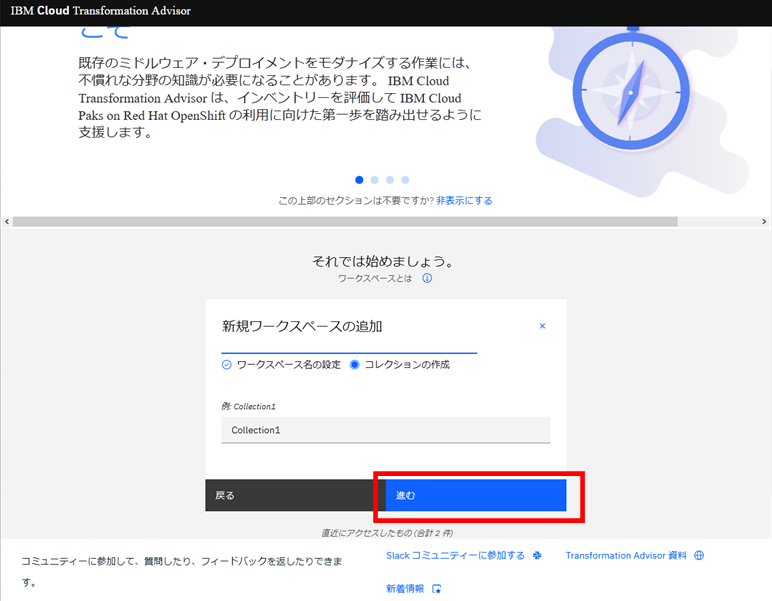Click the IBM Cloud Transformation Advisor title

tap(100, 11)
